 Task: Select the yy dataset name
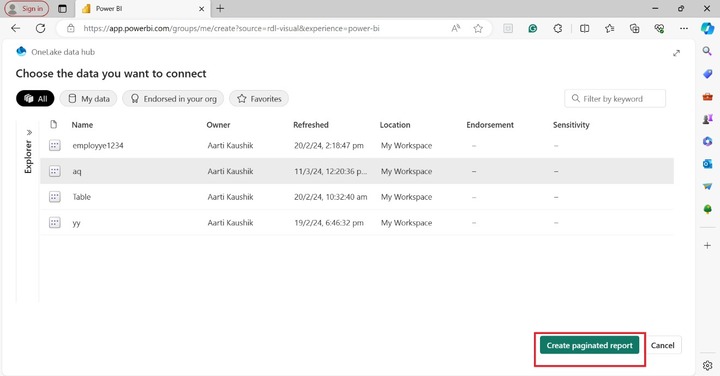point(76,223)
